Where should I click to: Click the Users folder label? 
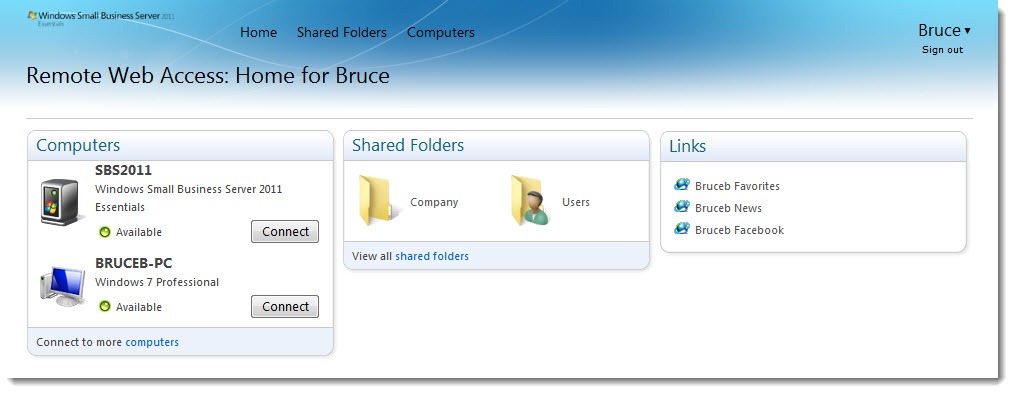(576, 202)
